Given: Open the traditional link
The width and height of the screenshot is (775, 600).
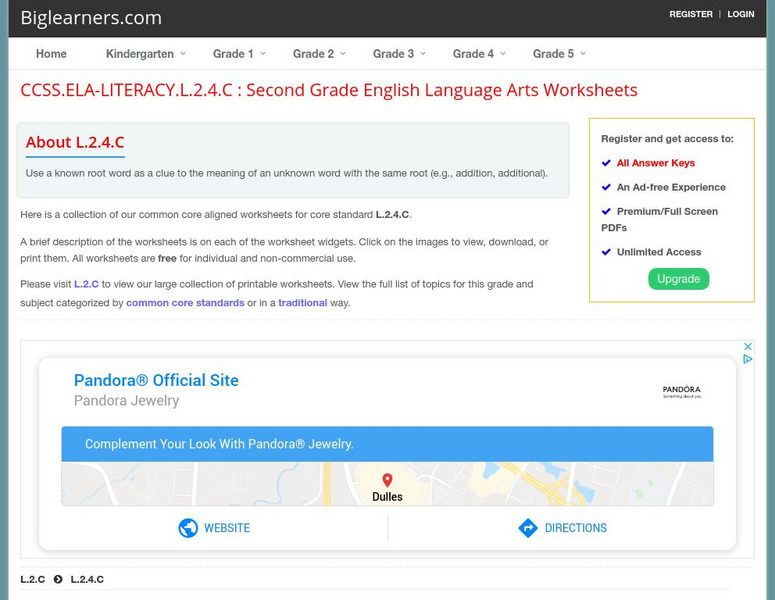Looking at the screenshot, I should (303, 303).
